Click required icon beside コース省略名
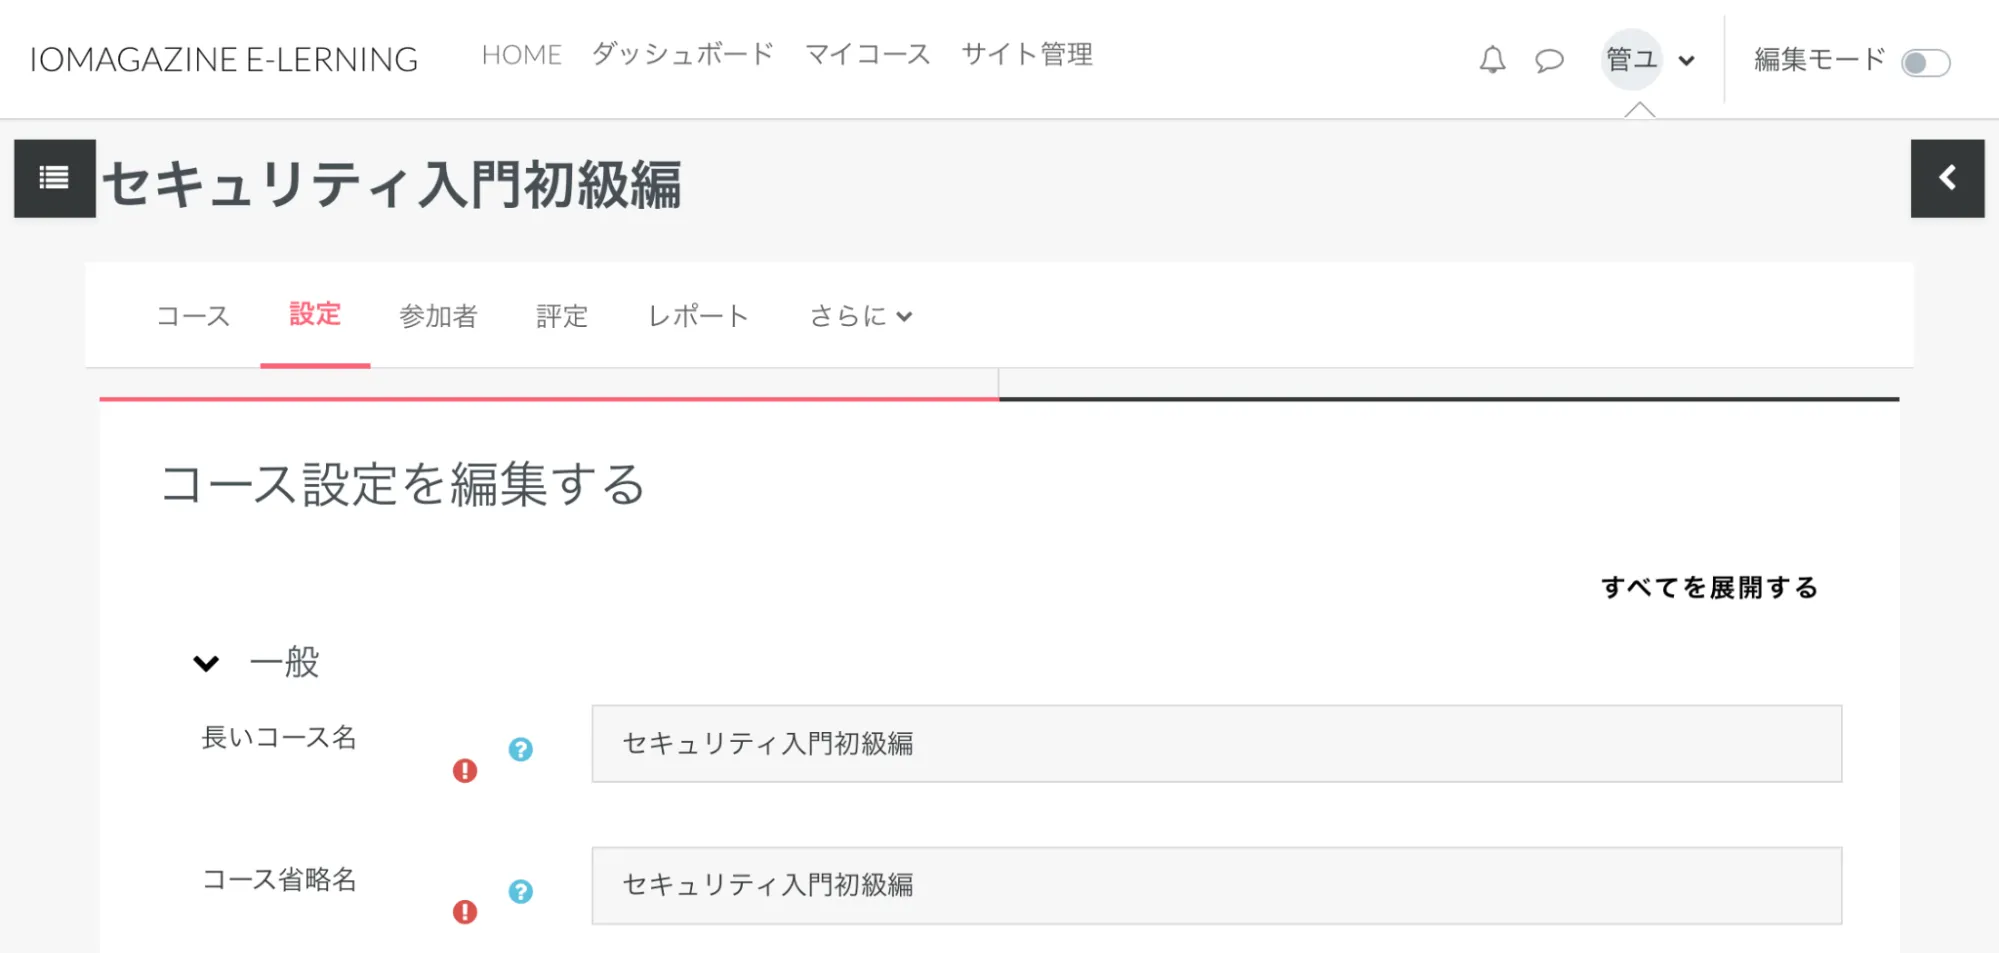 click(465, 912)
